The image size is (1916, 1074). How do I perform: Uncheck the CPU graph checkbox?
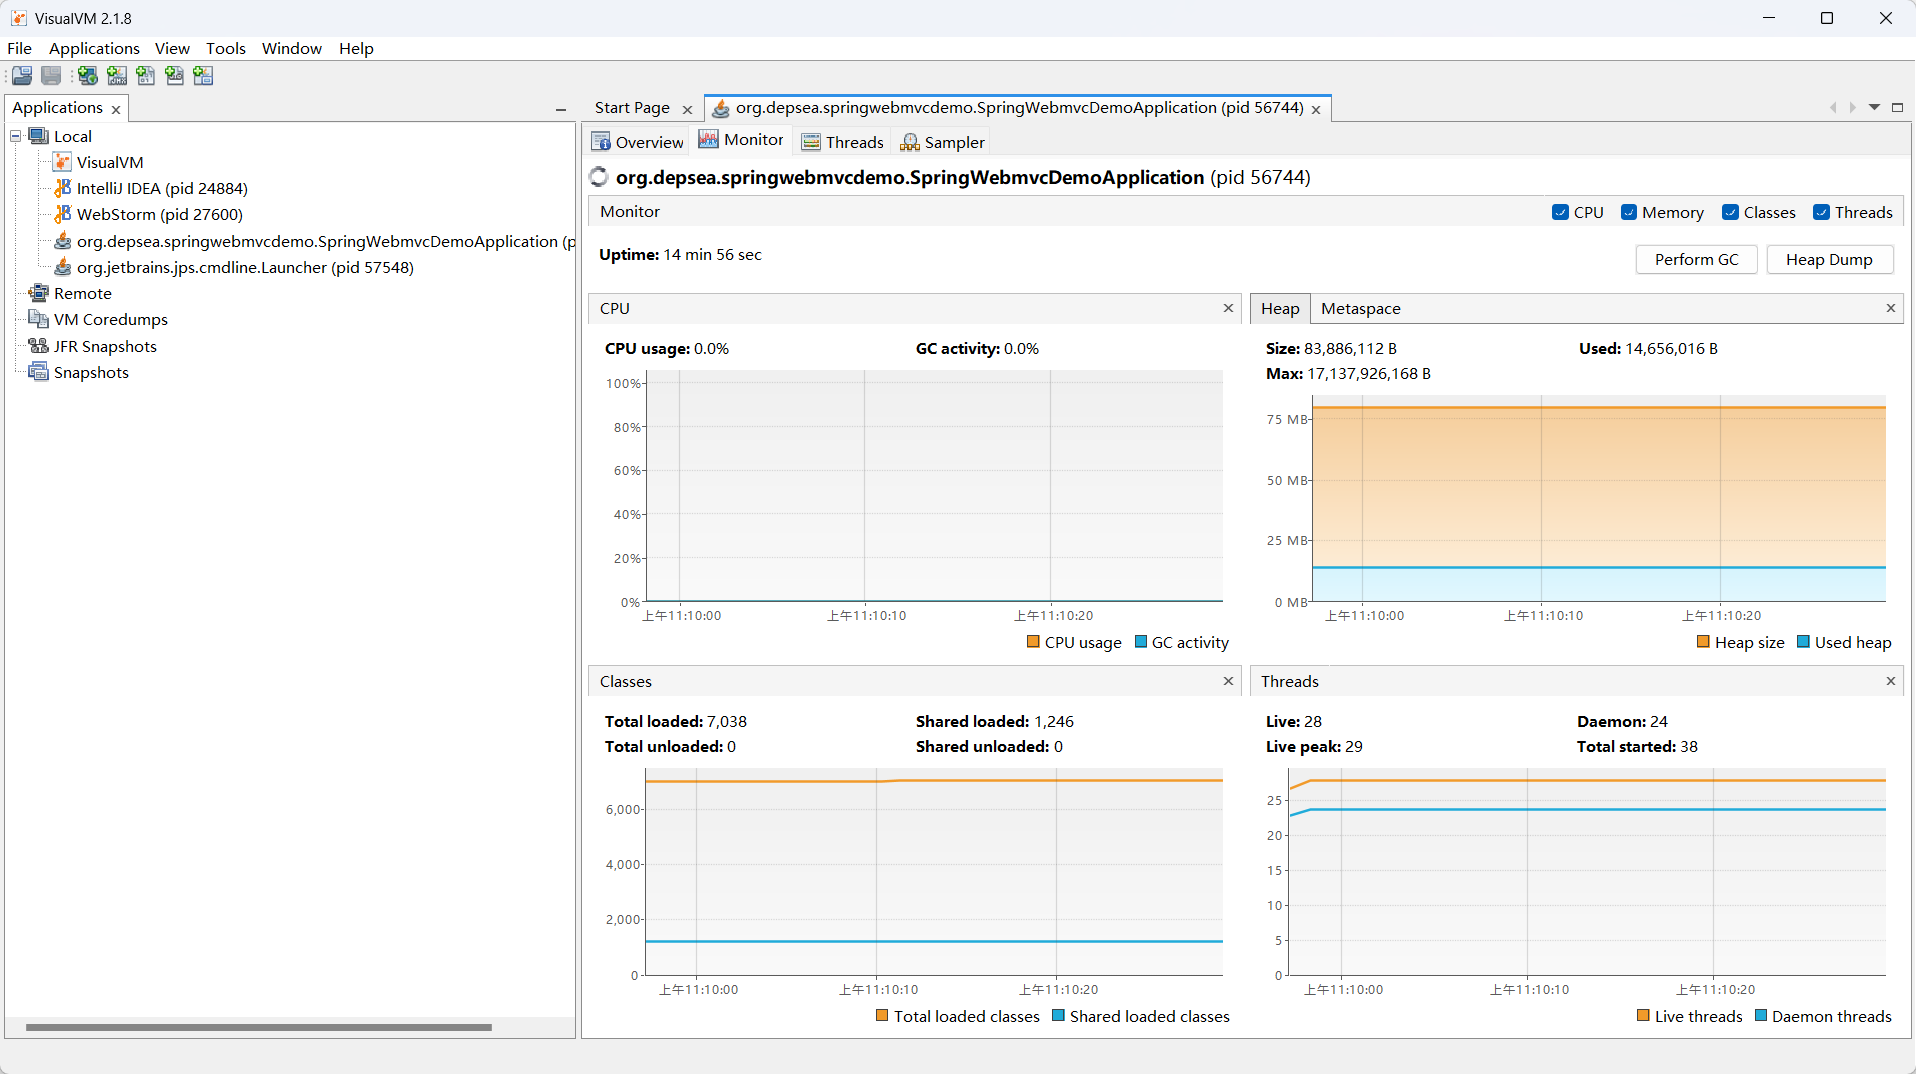tap(1560, 212)
